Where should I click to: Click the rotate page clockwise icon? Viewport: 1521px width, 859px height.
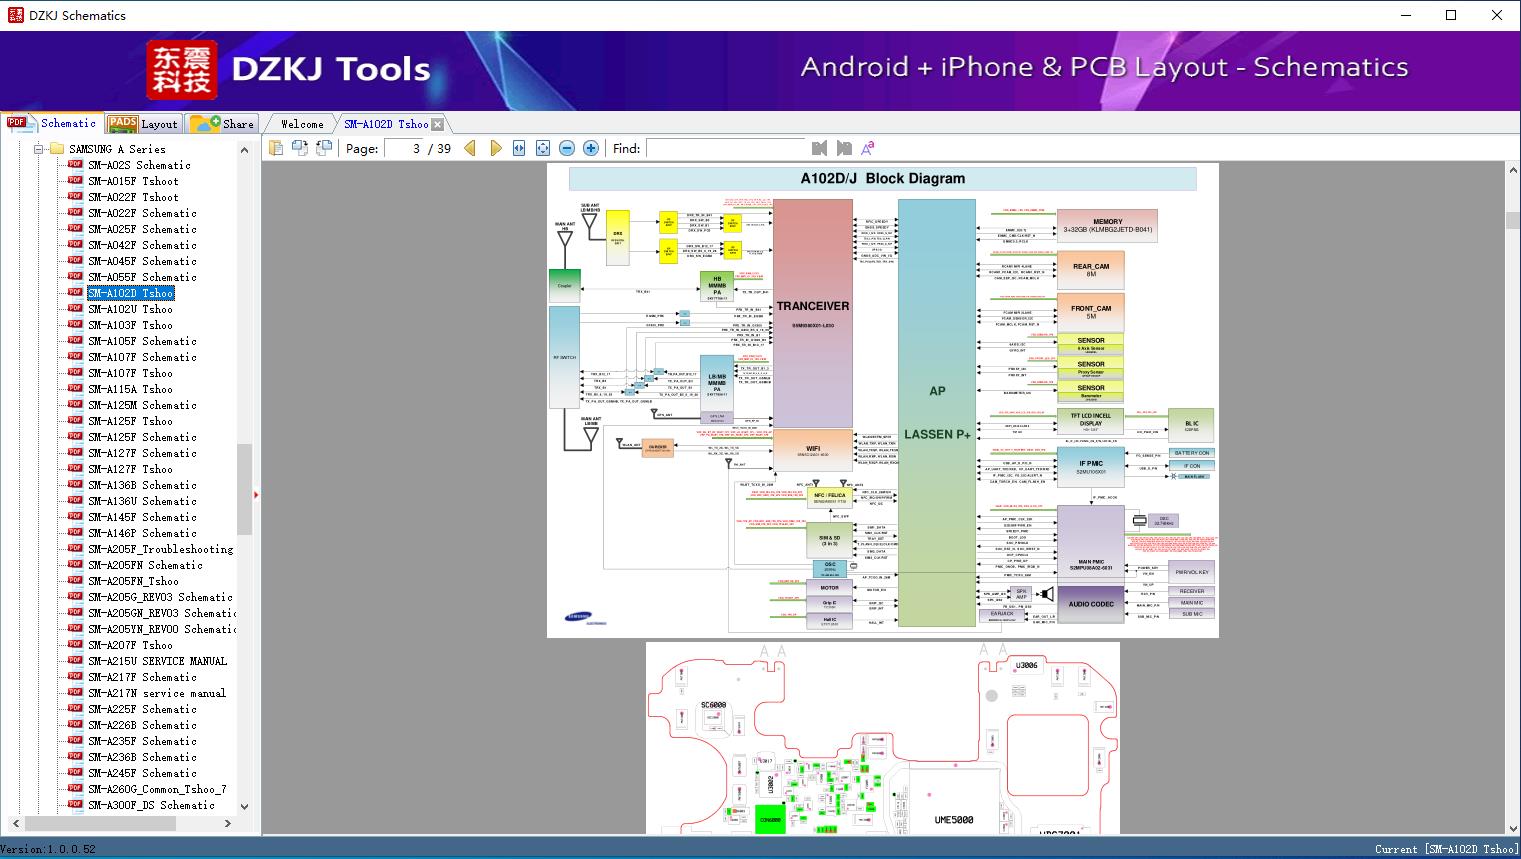pos(324,148)
